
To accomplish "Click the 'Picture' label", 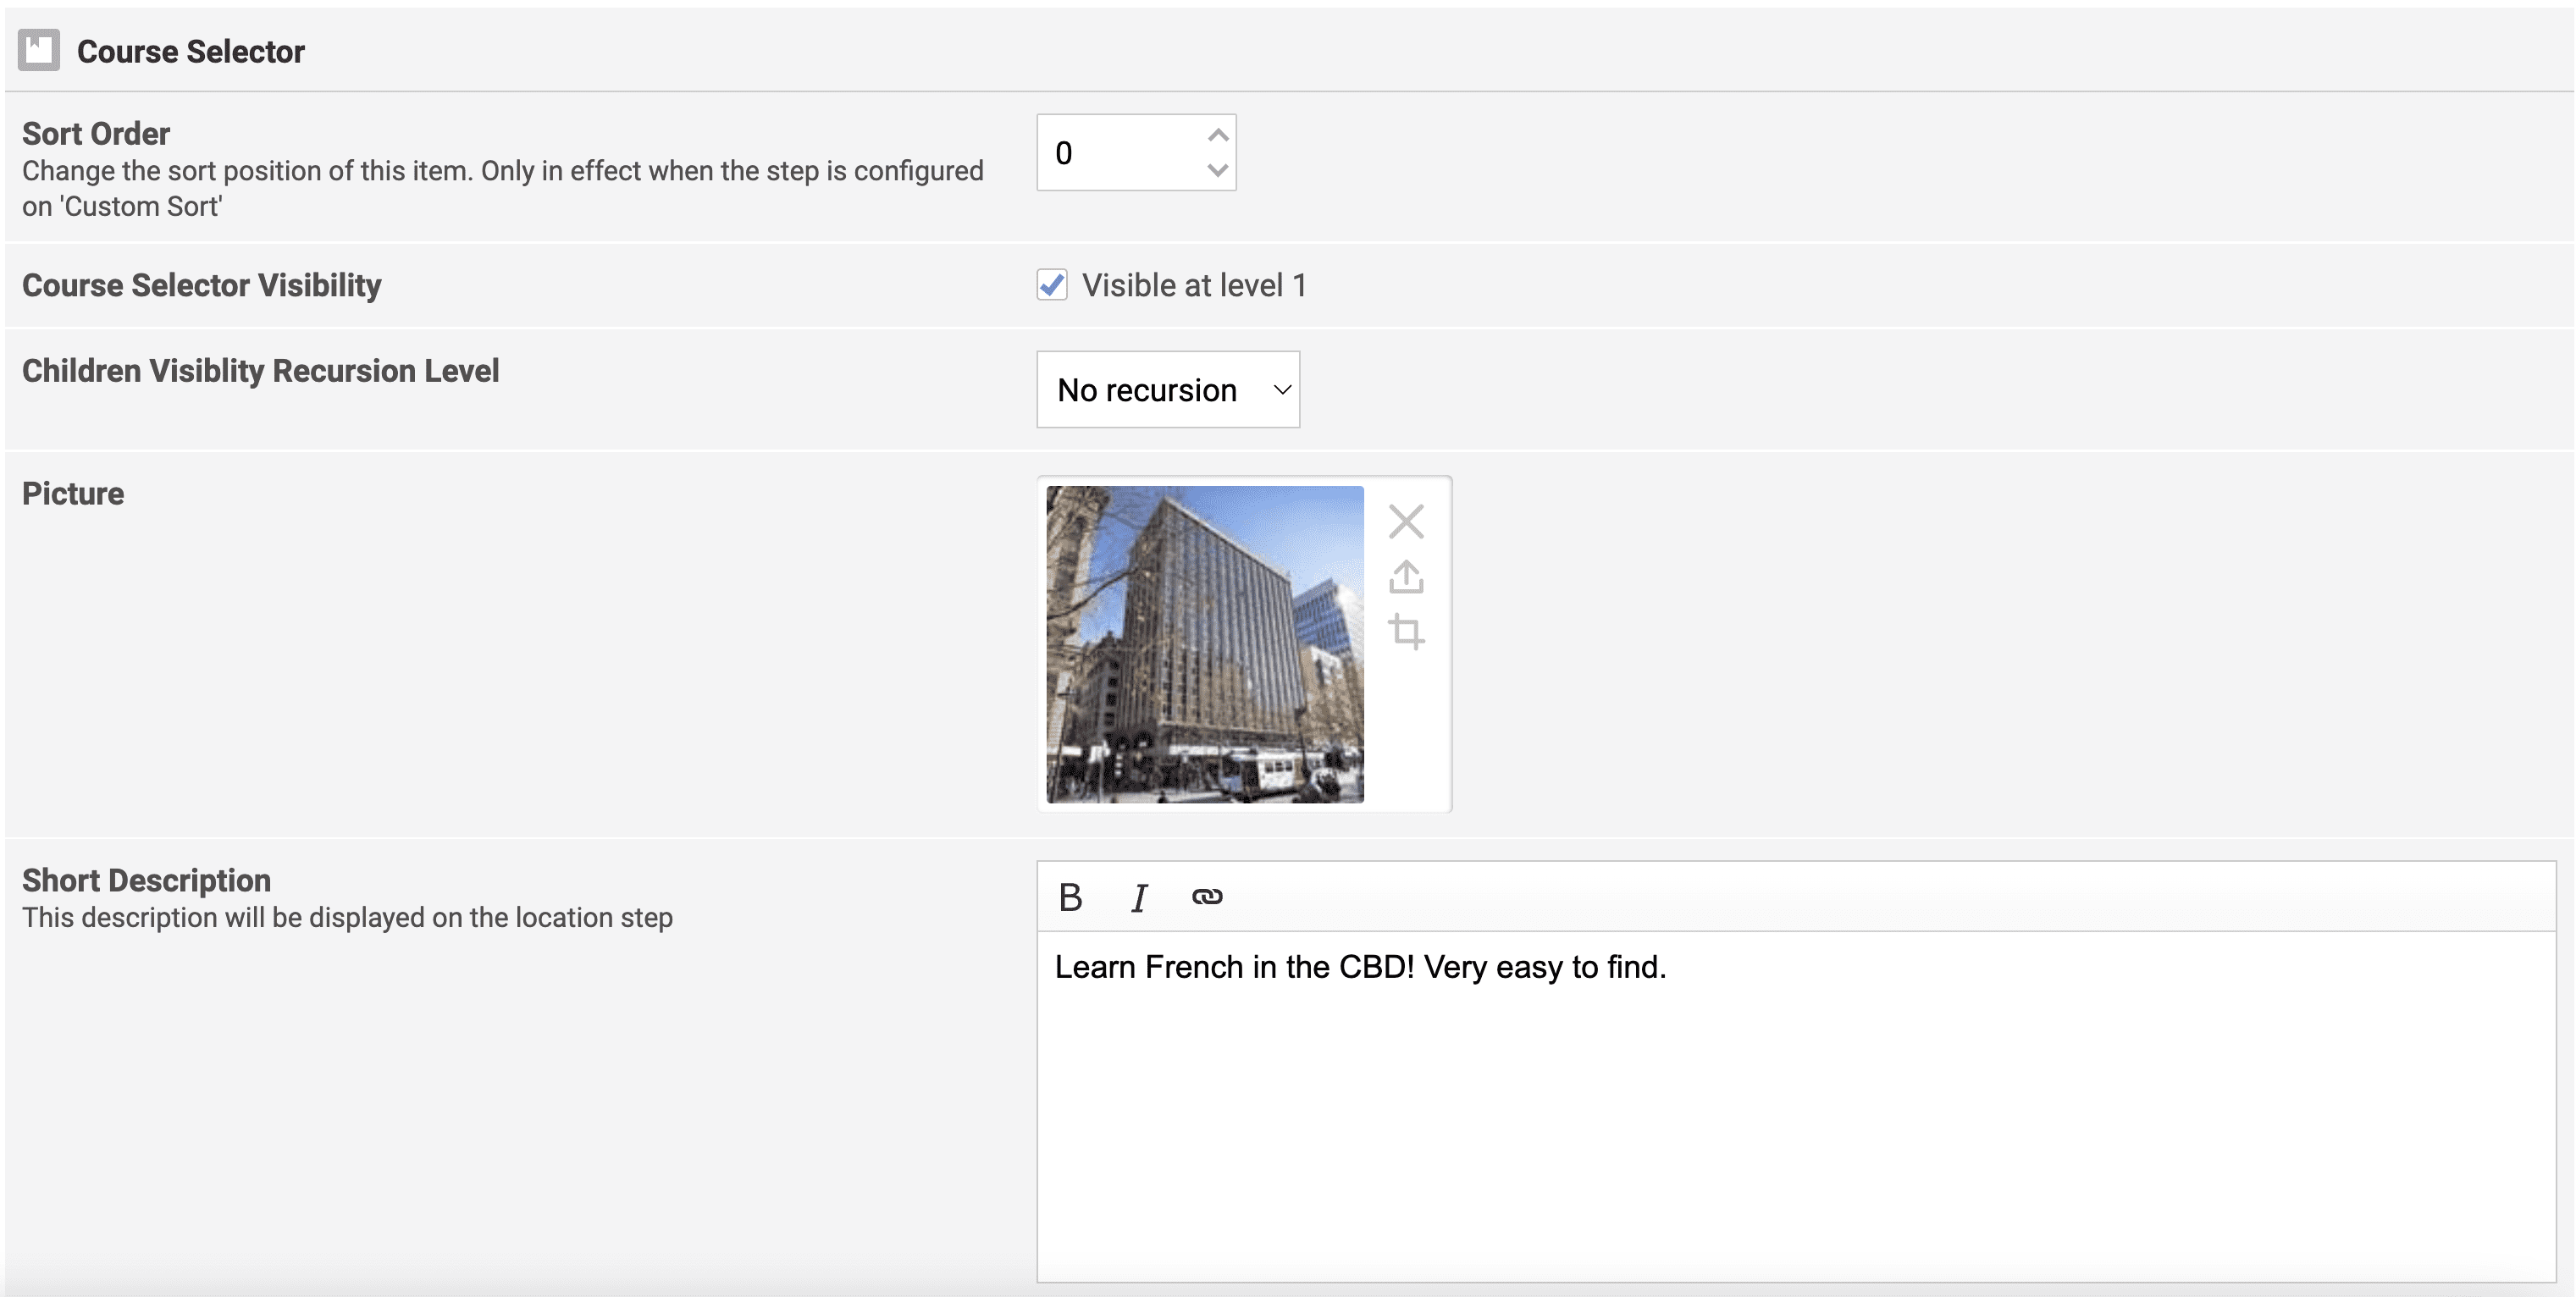I will point(73,493).
